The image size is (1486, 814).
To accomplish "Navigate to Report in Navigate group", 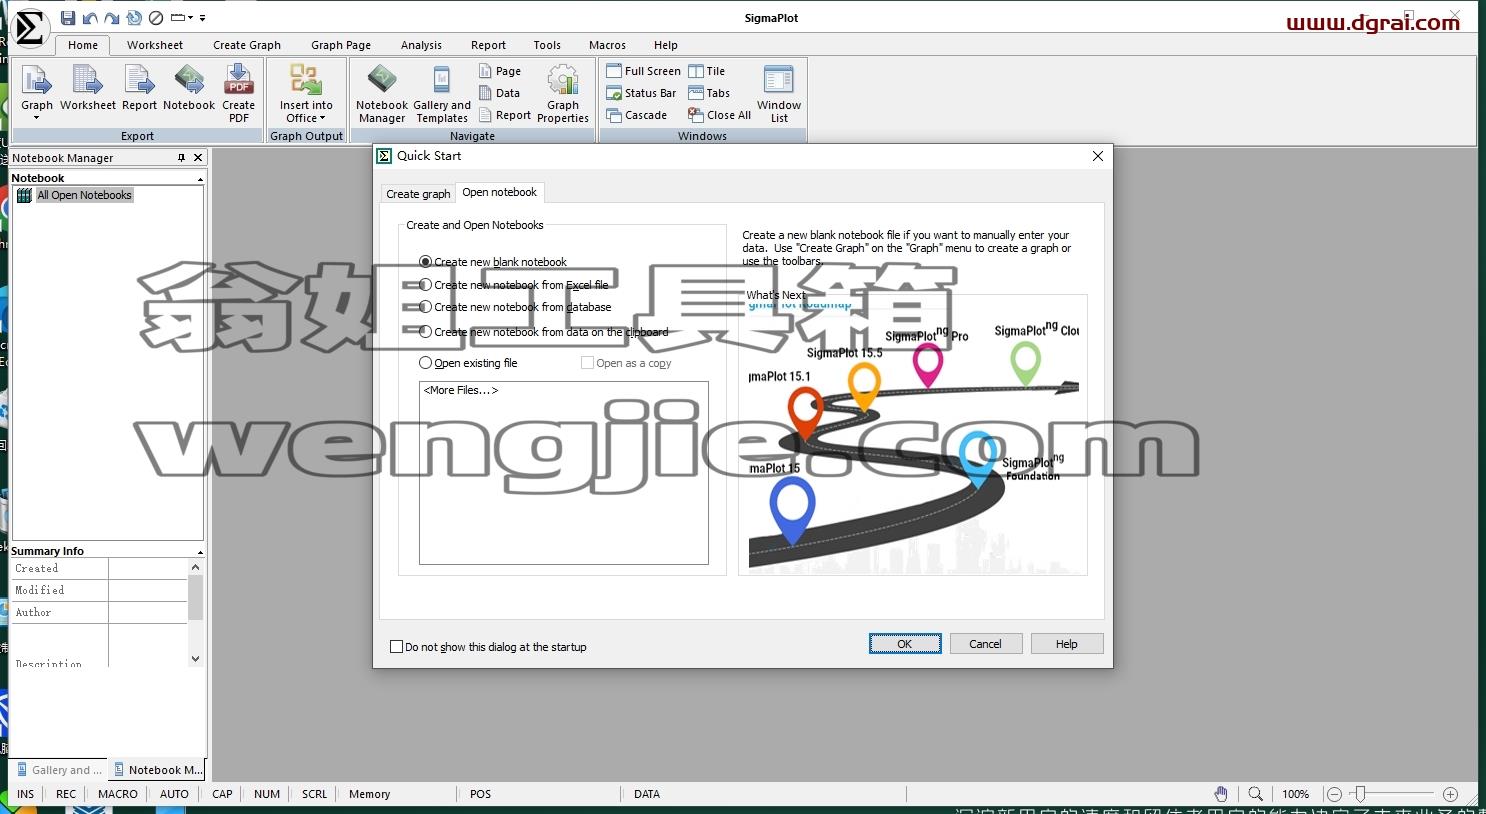I will (505, 115).
